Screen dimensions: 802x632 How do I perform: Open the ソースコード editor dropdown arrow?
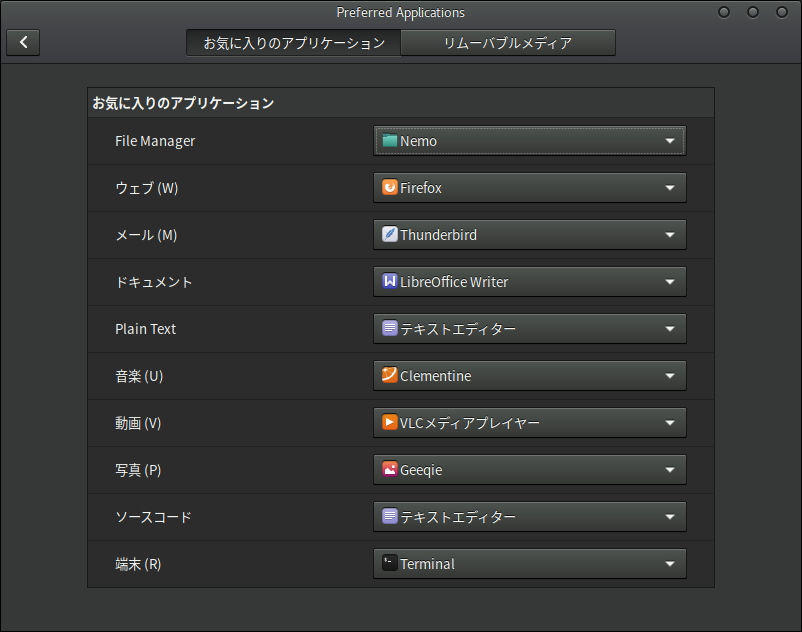(670, 517)
